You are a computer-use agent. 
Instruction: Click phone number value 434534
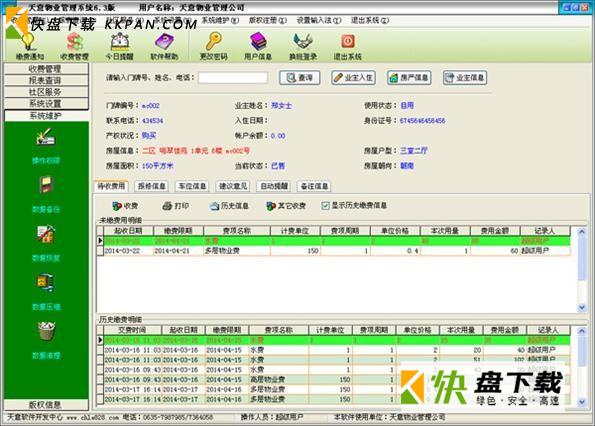(x=153, y=121)
